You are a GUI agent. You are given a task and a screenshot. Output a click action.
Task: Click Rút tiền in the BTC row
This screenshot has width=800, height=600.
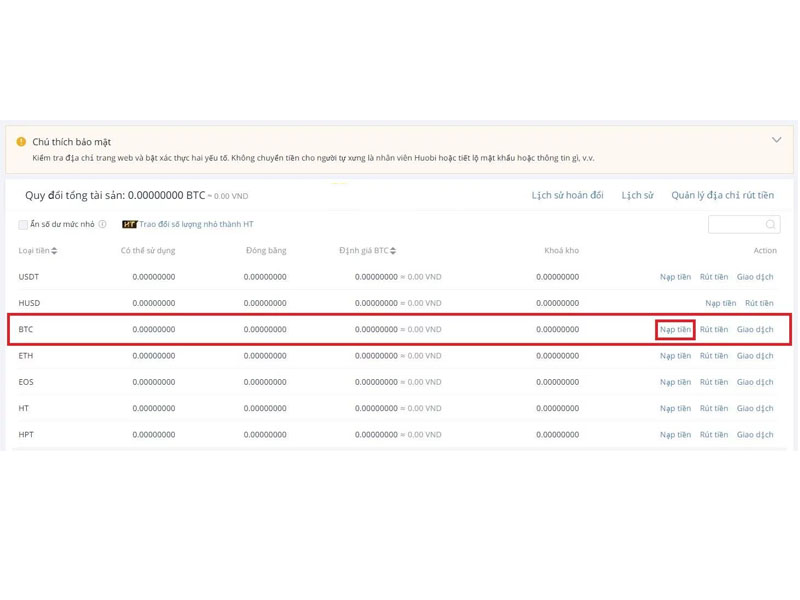coord(714,330)
